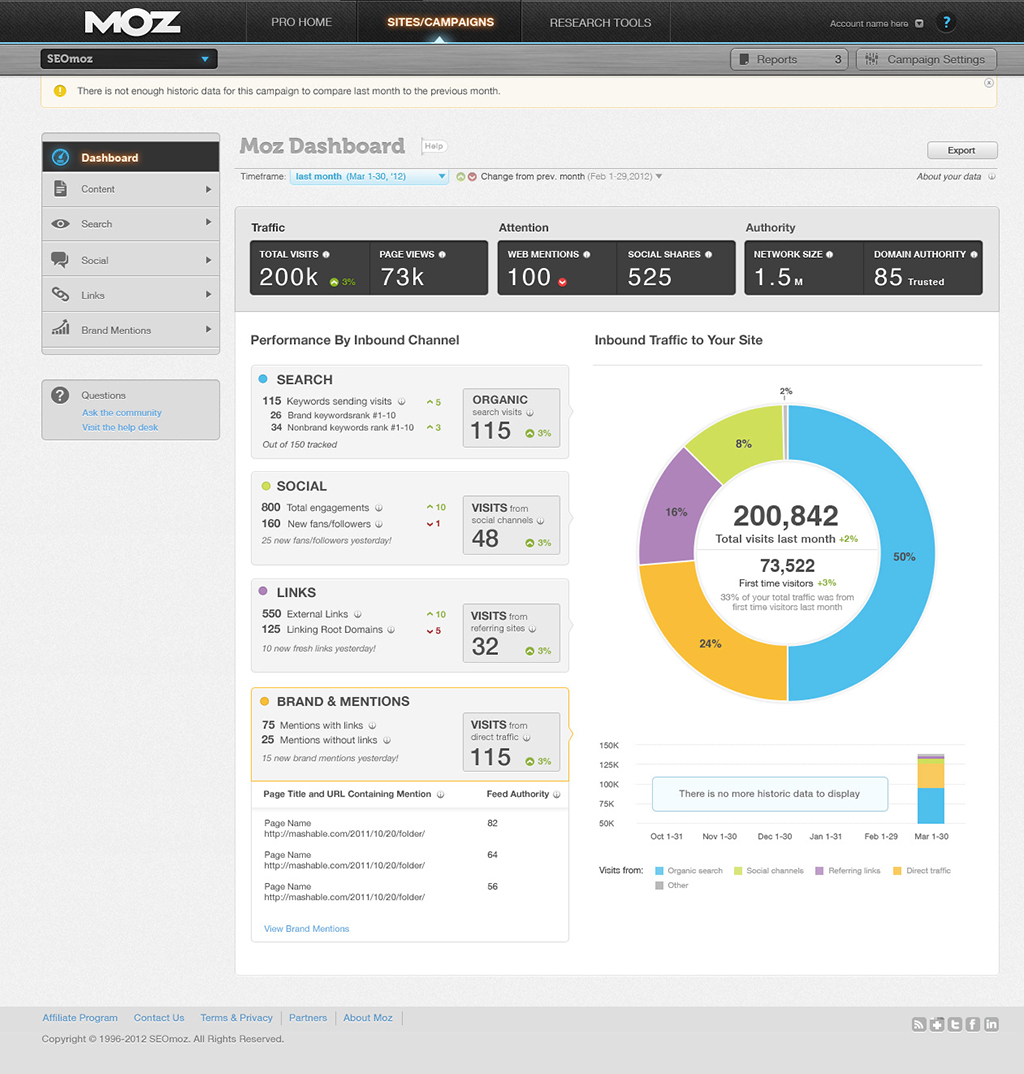
Task: Open the blue question mark help icon
Action: pos(946,23)
